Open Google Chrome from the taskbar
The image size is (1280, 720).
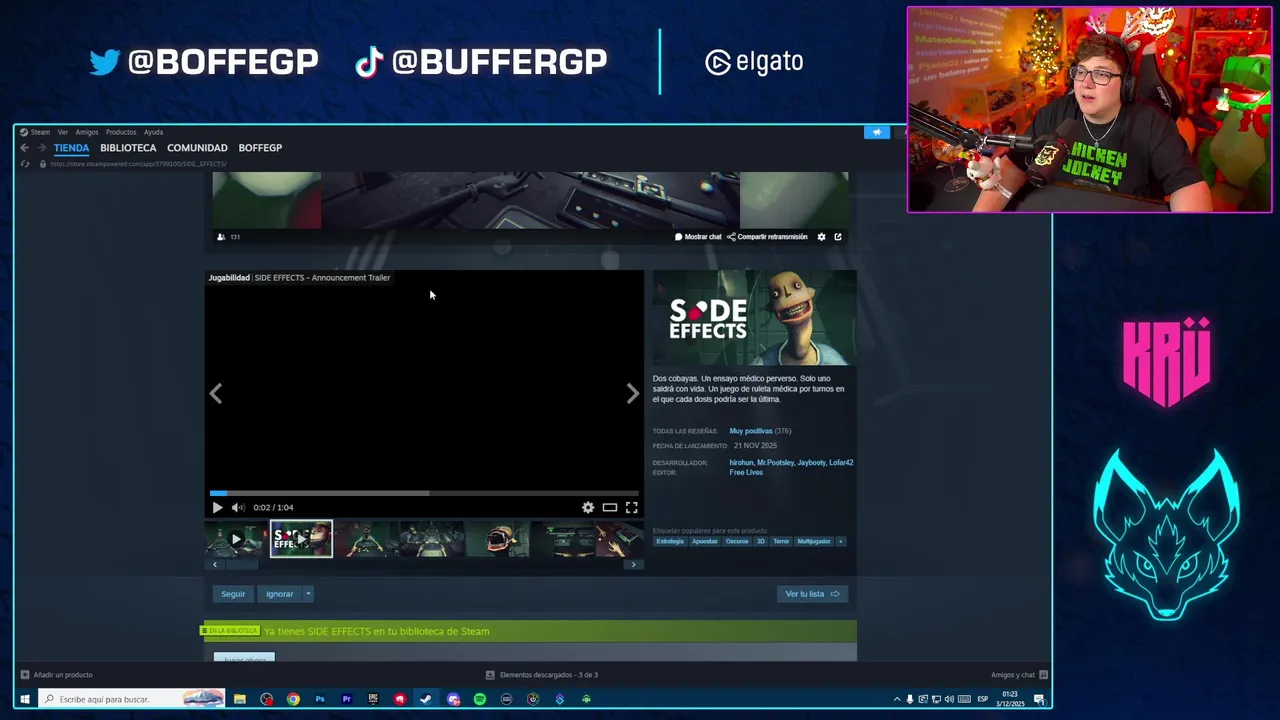[x=293, y=699]
